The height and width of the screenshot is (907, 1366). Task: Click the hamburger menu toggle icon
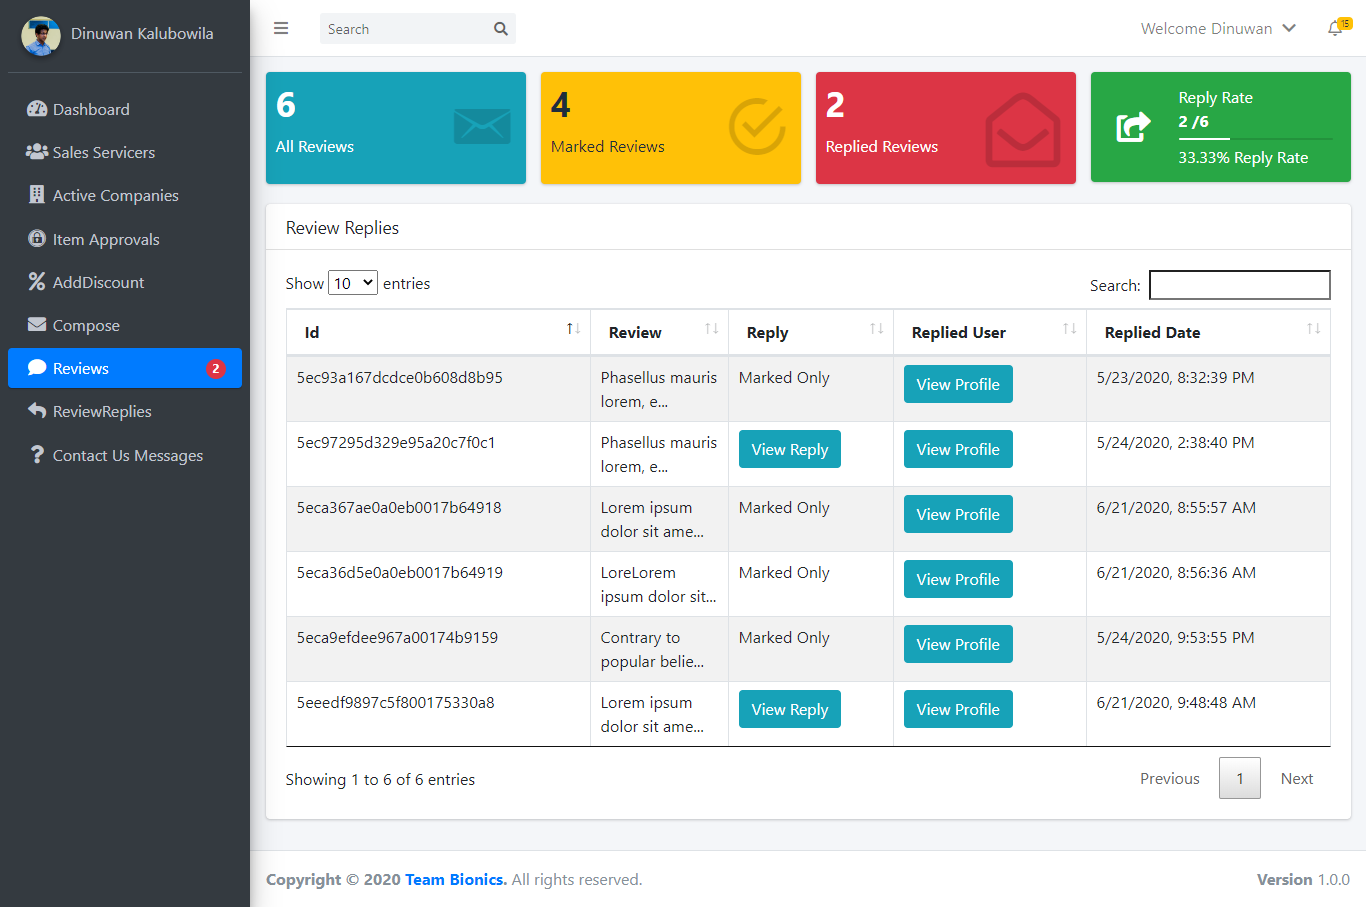pyautogui.click(x=281, y=28)
